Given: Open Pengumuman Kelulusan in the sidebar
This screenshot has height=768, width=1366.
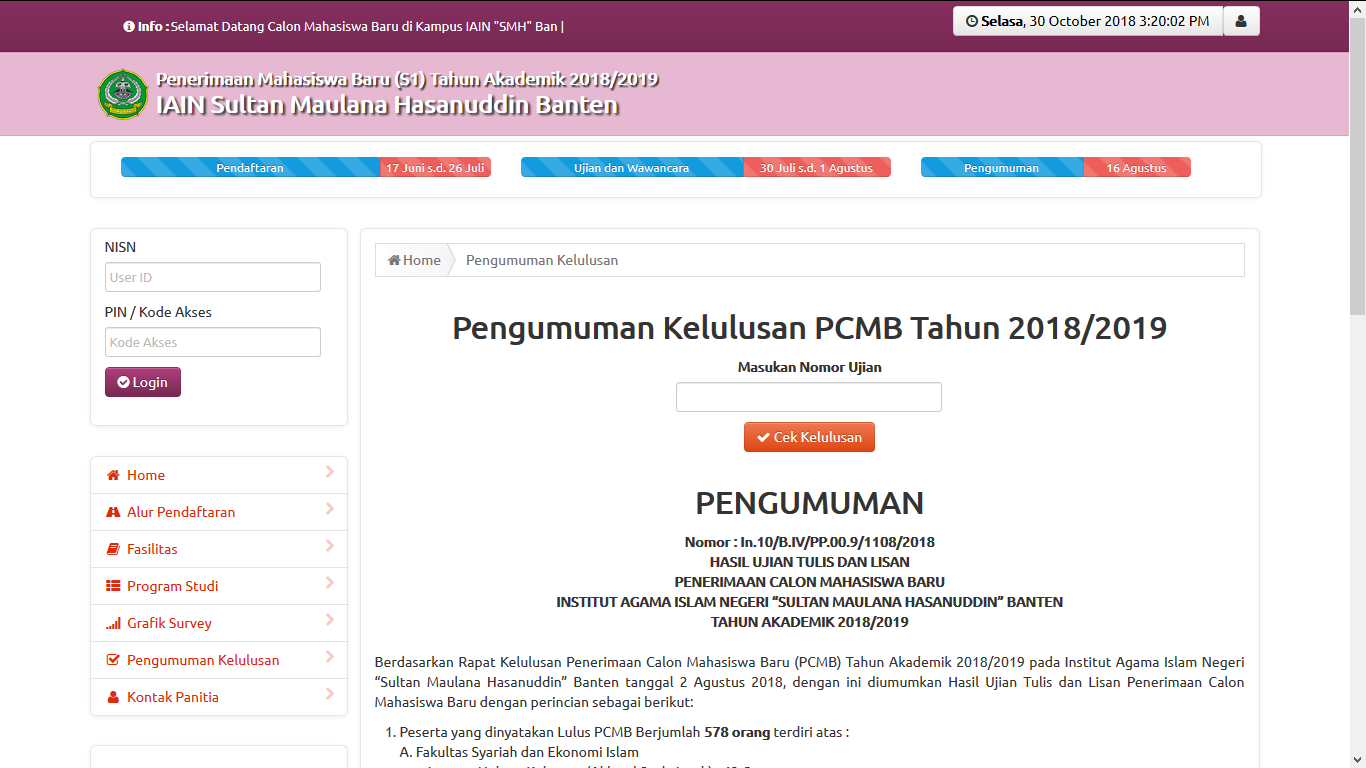Looking at the screenshot, I should (219, 660).
